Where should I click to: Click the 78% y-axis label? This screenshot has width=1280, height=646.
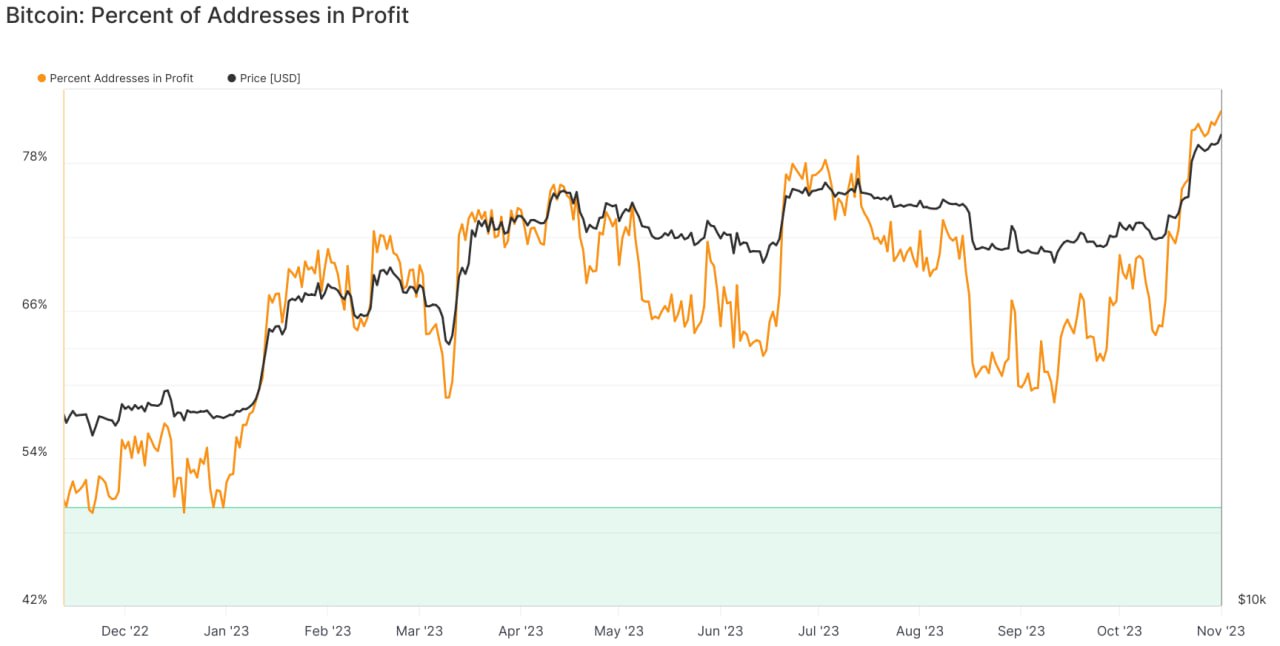pyautogui.click(x=34, y=157)
